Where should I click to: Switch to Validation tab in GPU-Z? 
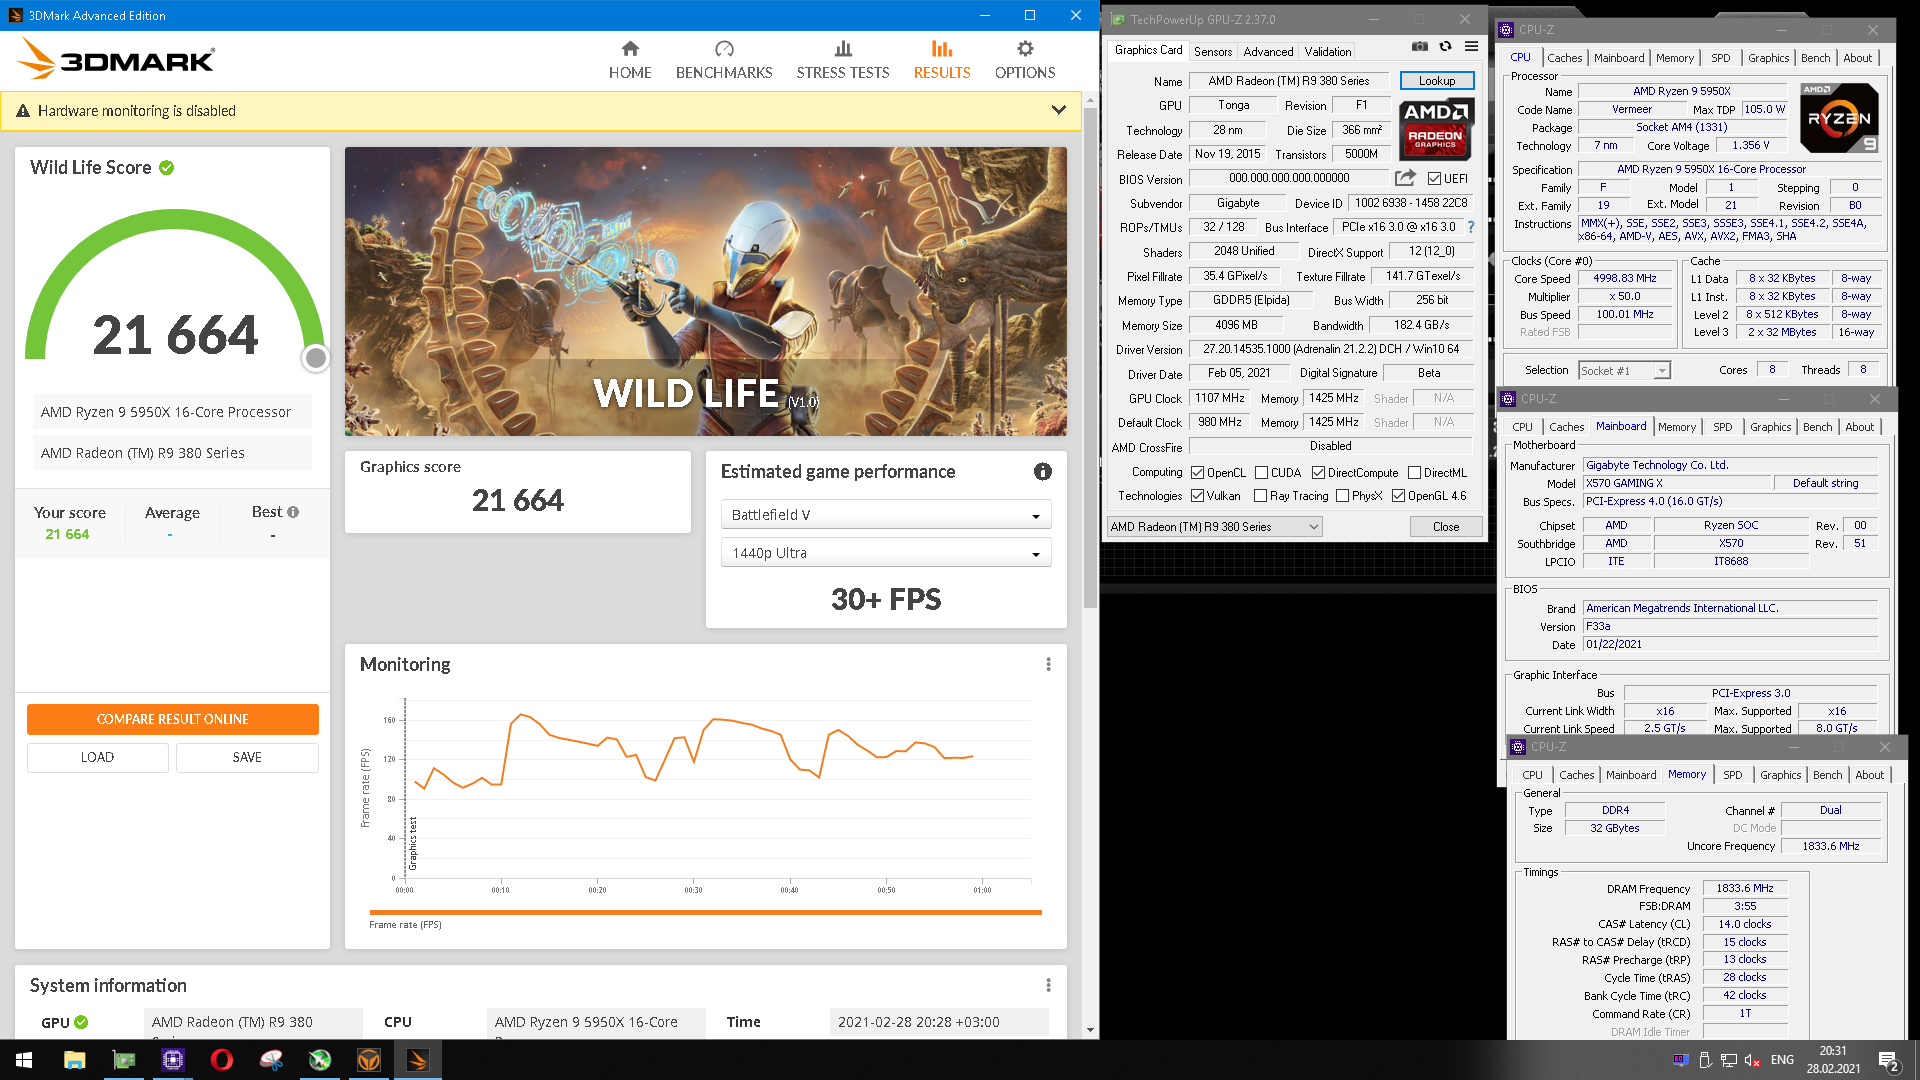click(x=1327, y=52)
